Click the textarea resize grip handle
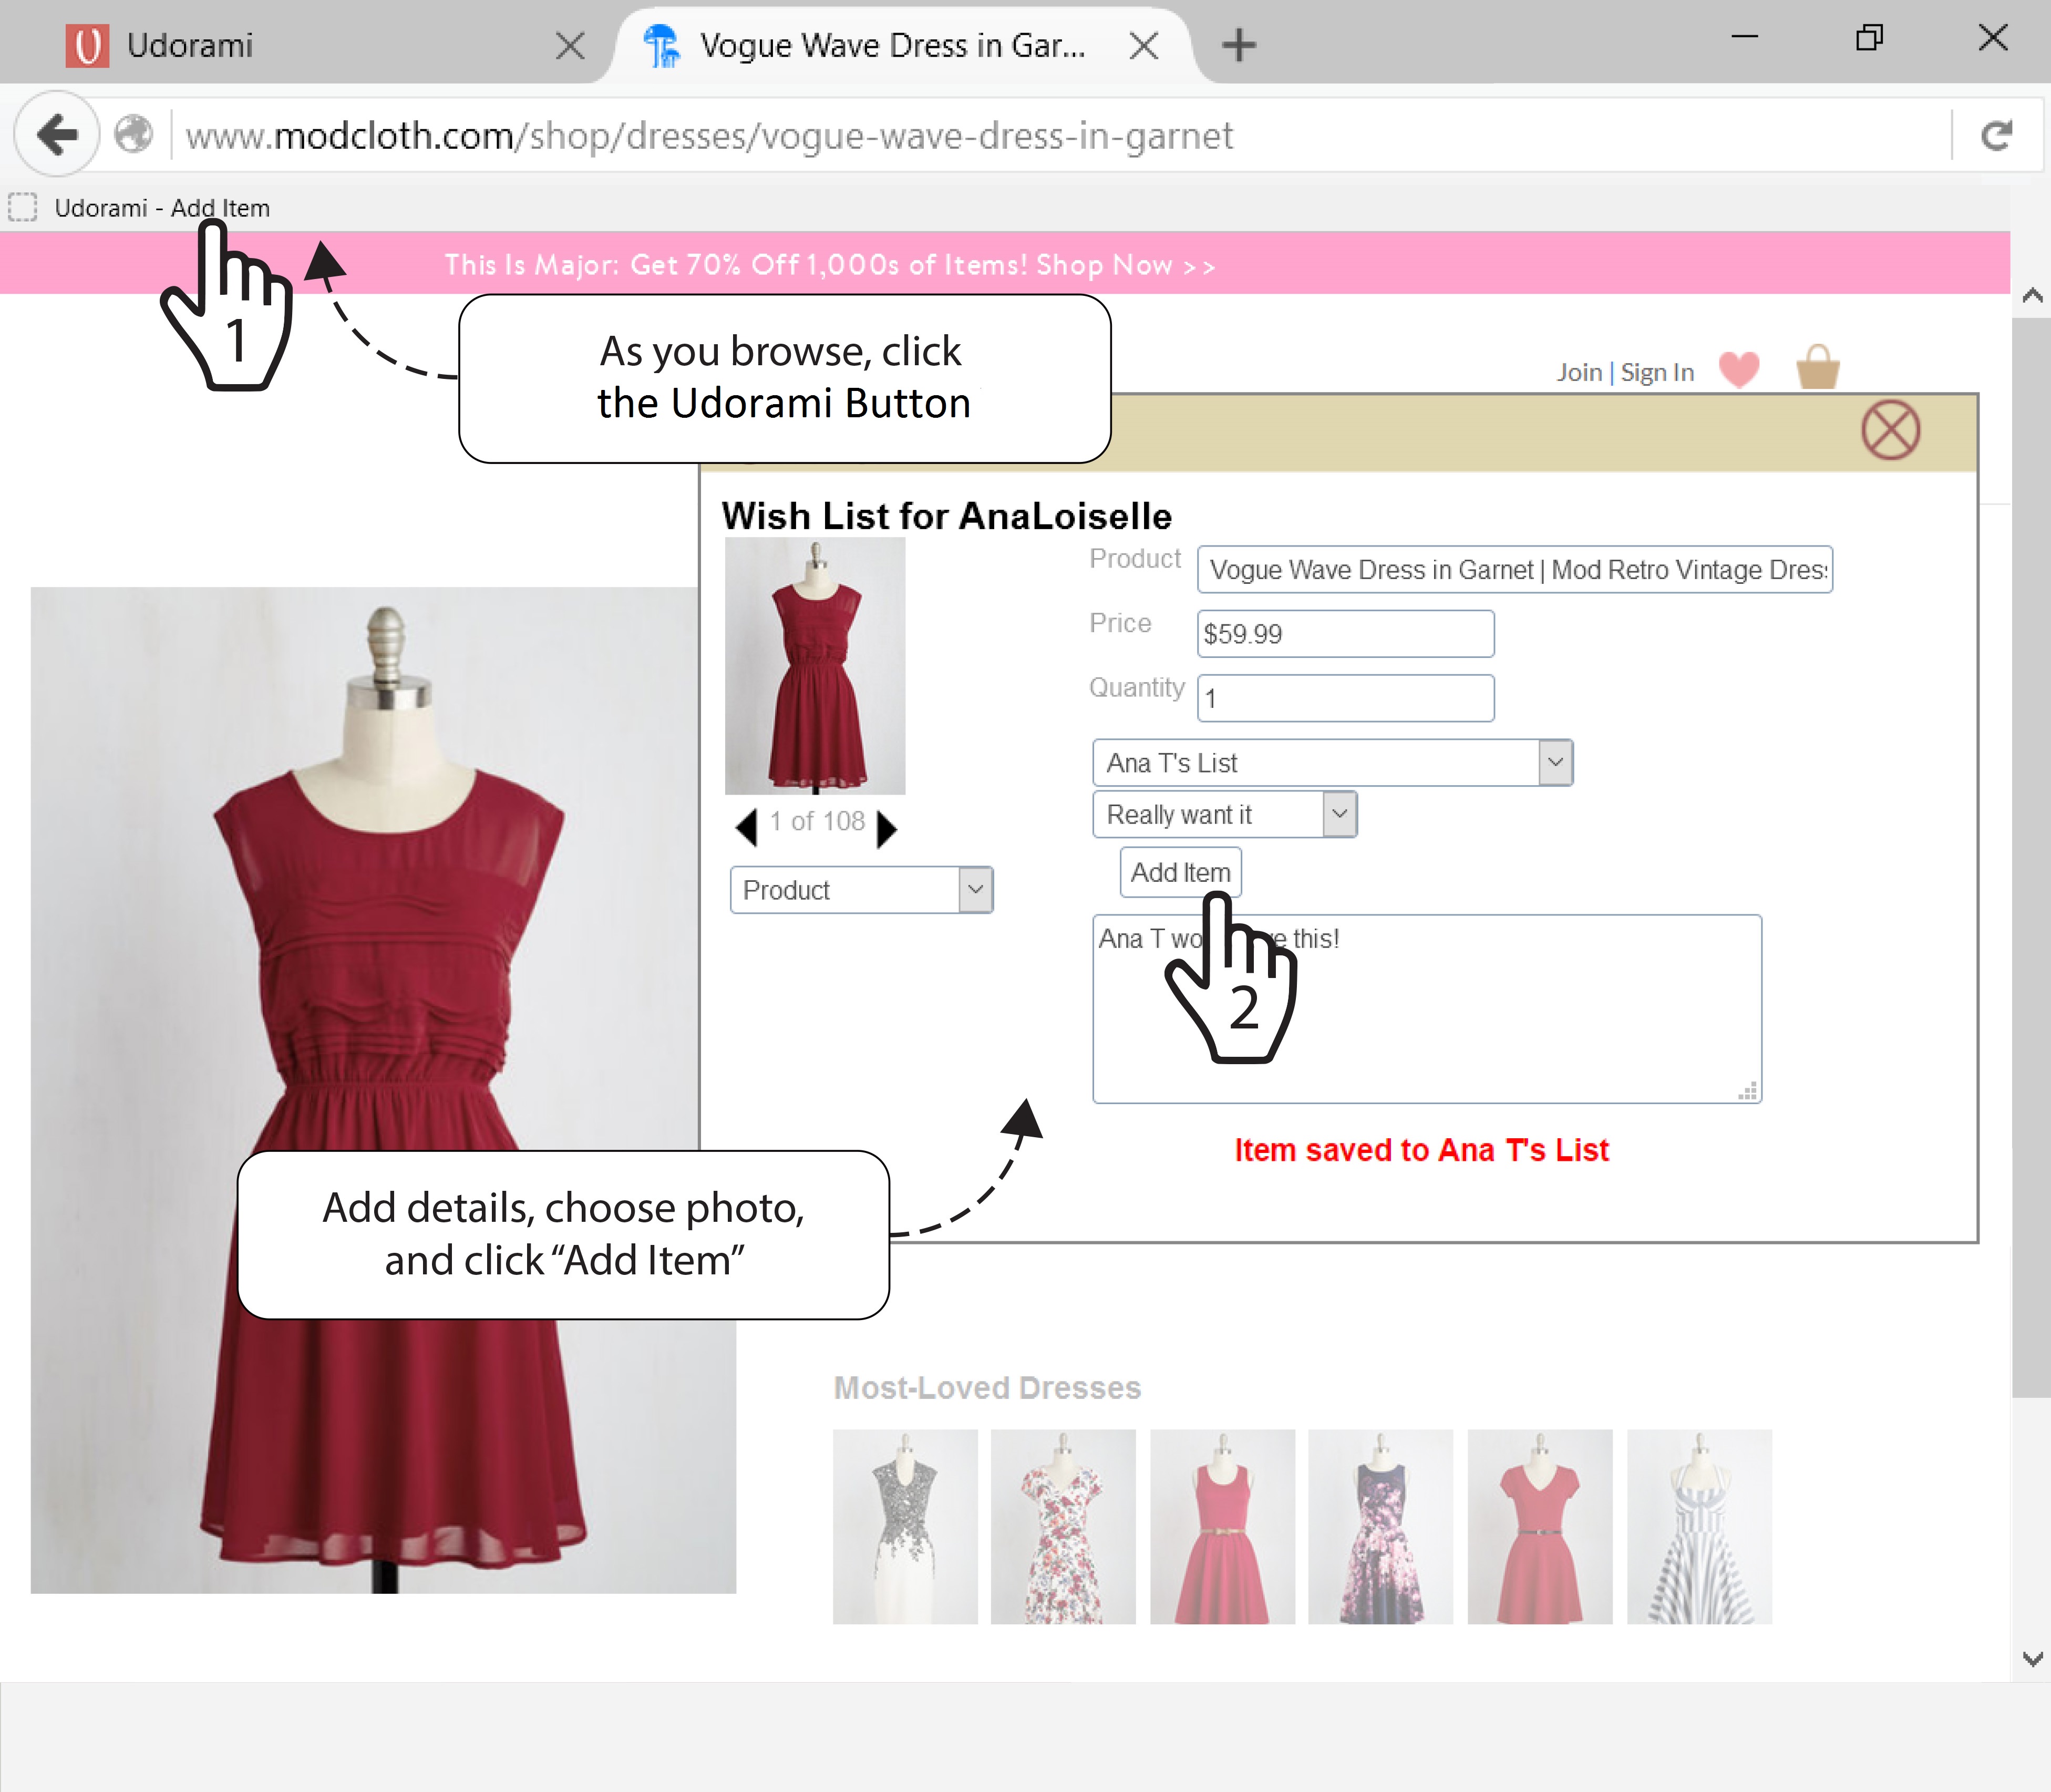Screen dimensions: 2051x1792 [1748, 1091]
